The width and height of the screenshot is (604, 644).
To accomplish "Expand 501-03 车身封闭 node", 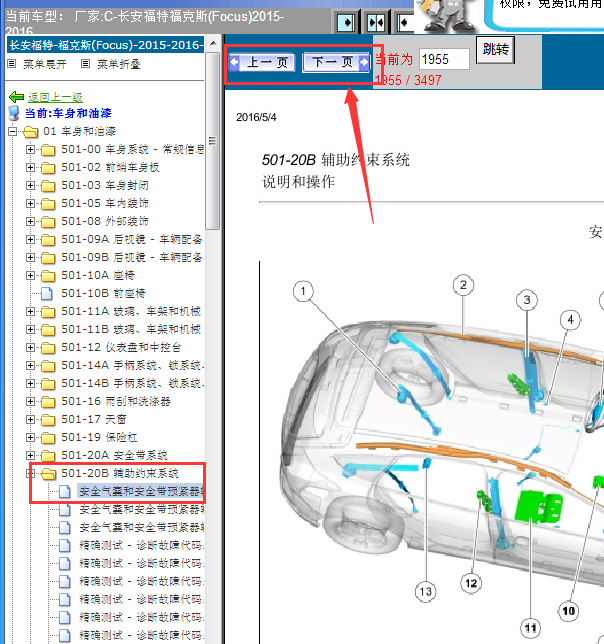I will [x=30, y=186].
